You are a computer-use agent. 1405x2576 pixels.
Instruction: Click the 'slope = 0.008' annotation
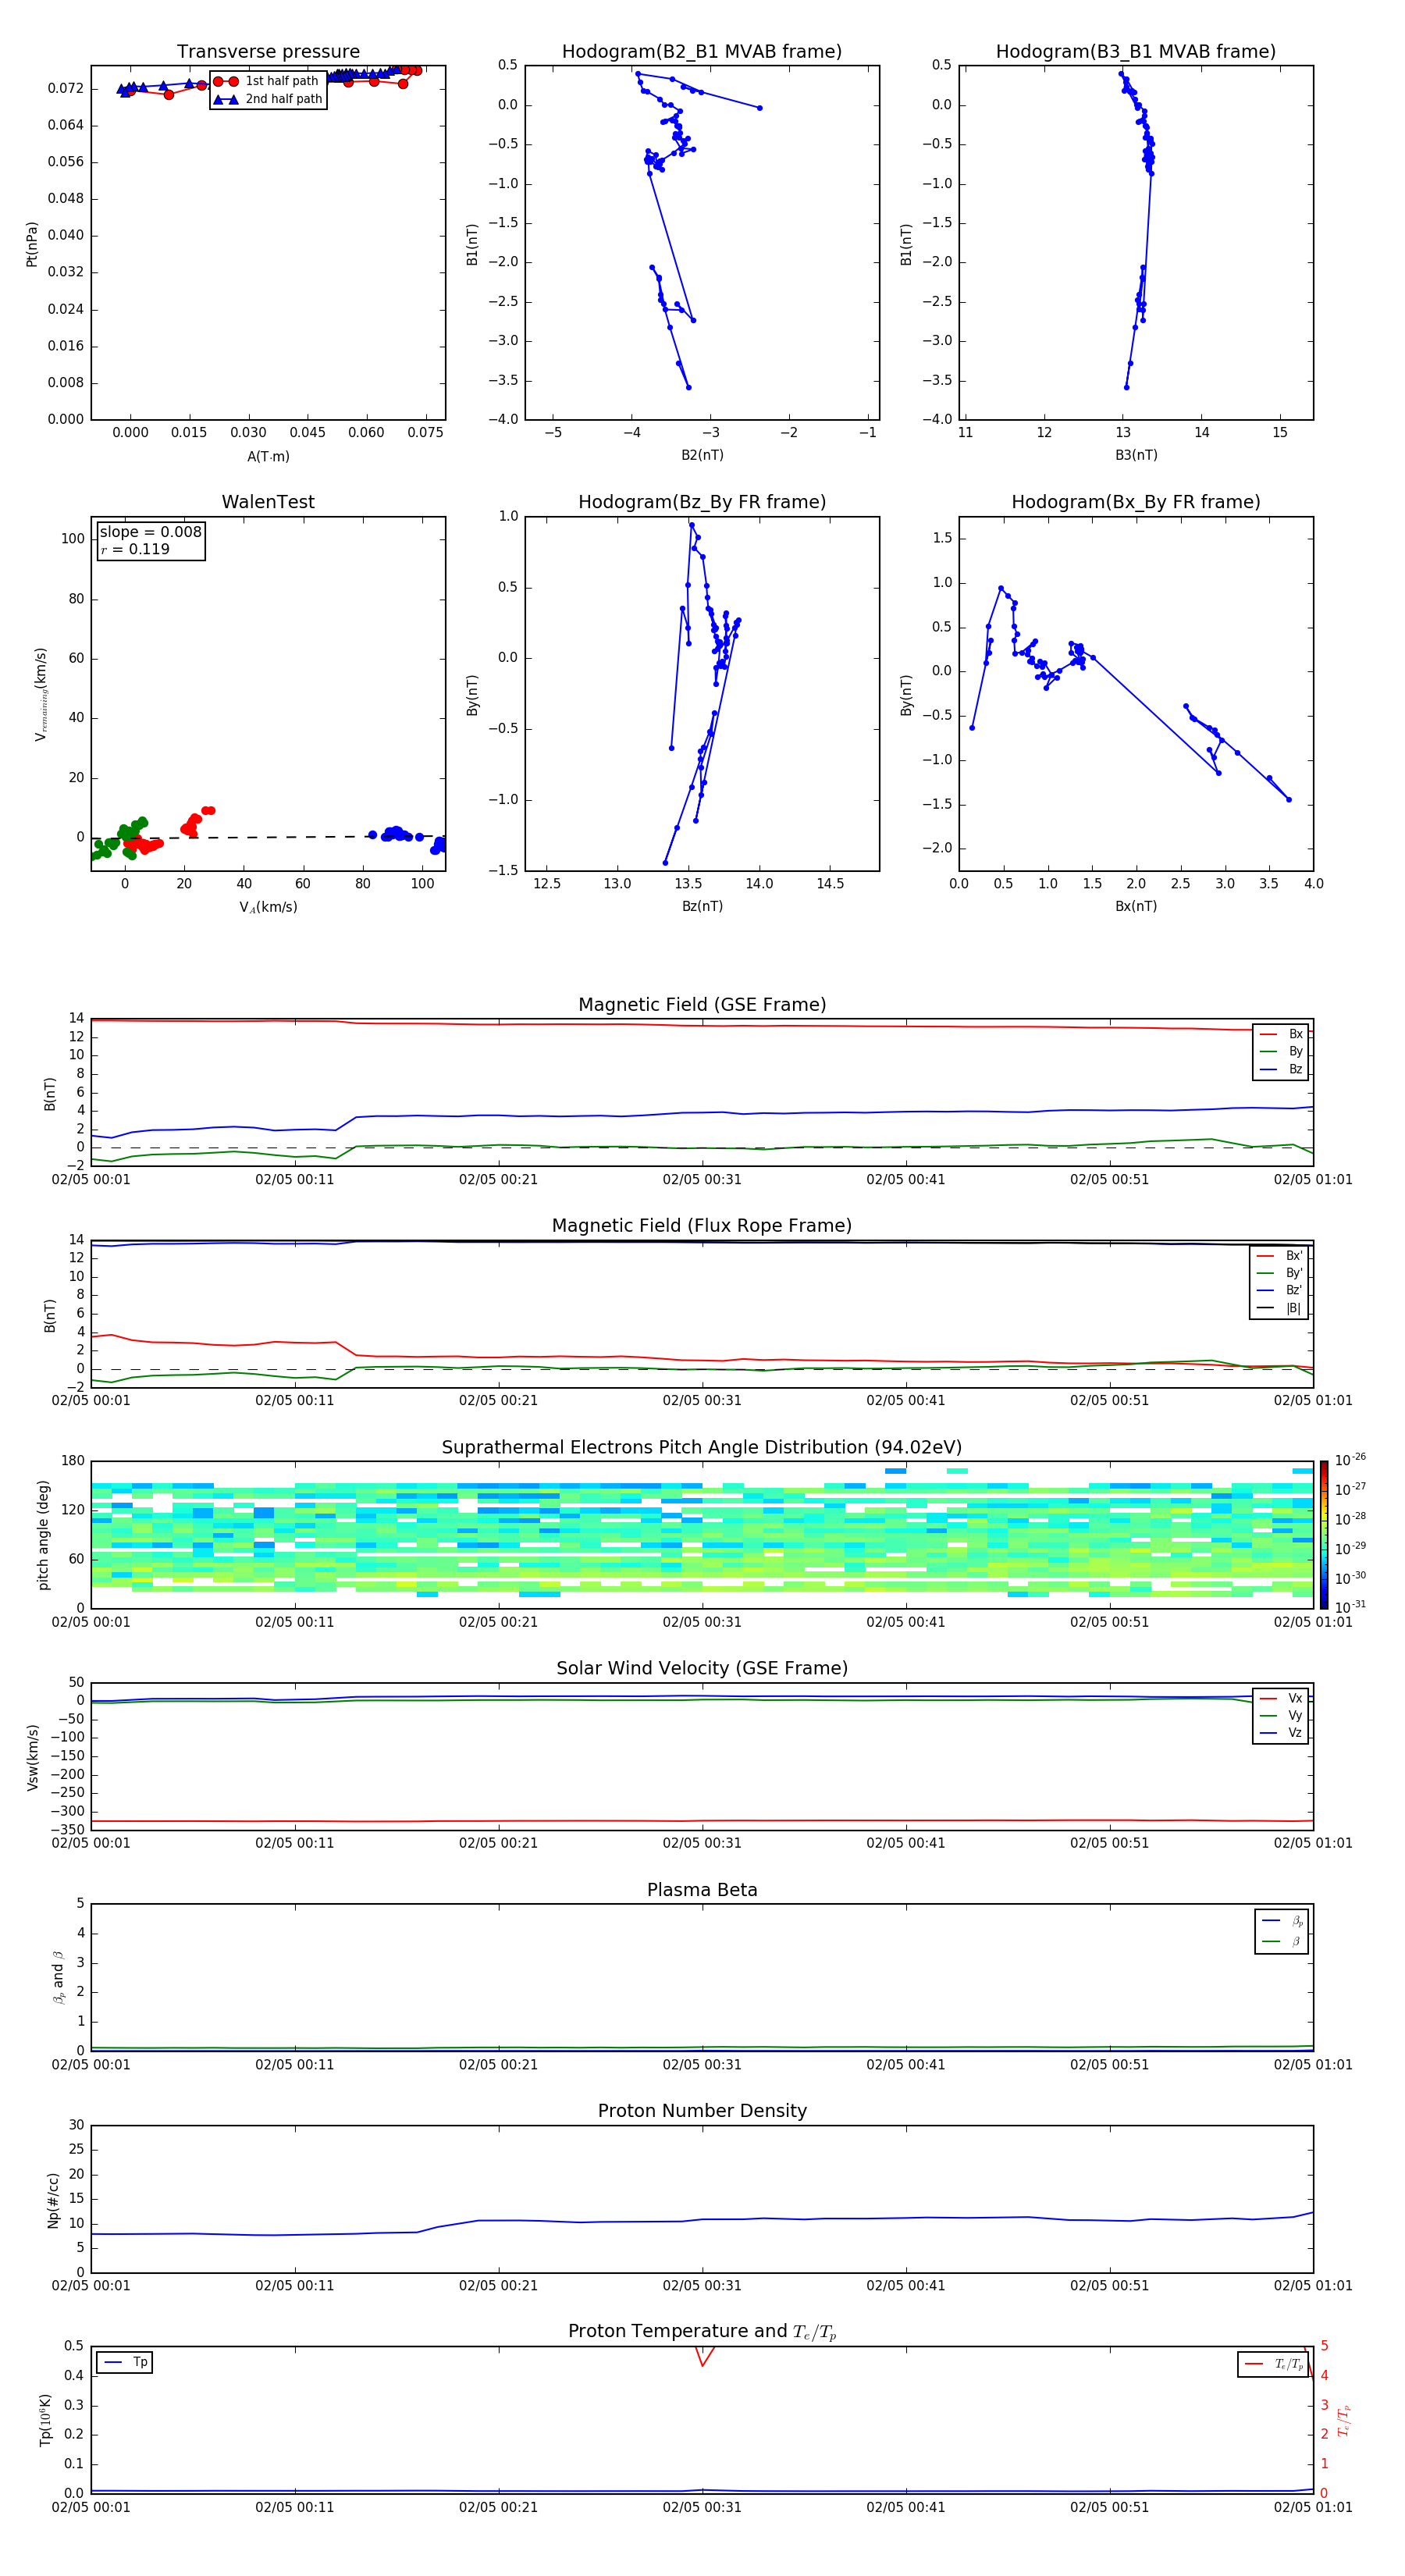point(150,532)
